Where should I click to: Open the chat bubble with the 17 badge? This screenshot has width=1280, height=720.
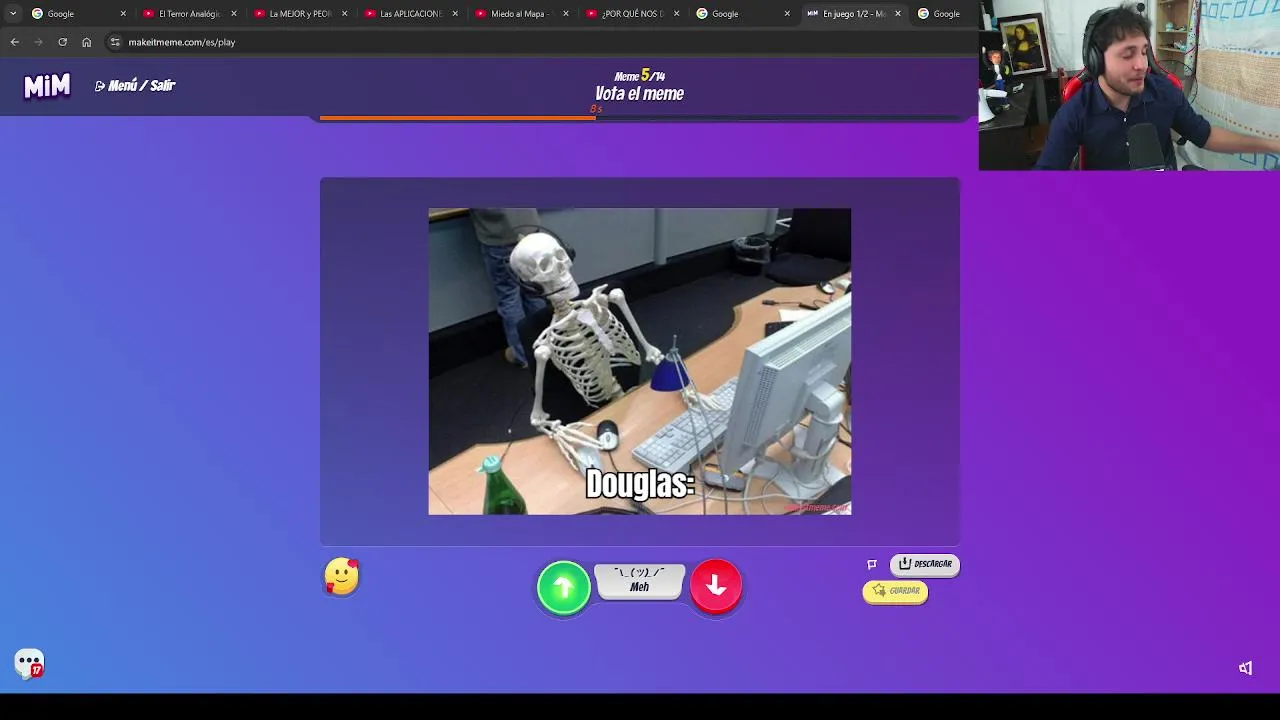pyautogui.click(x=29, y=663)
